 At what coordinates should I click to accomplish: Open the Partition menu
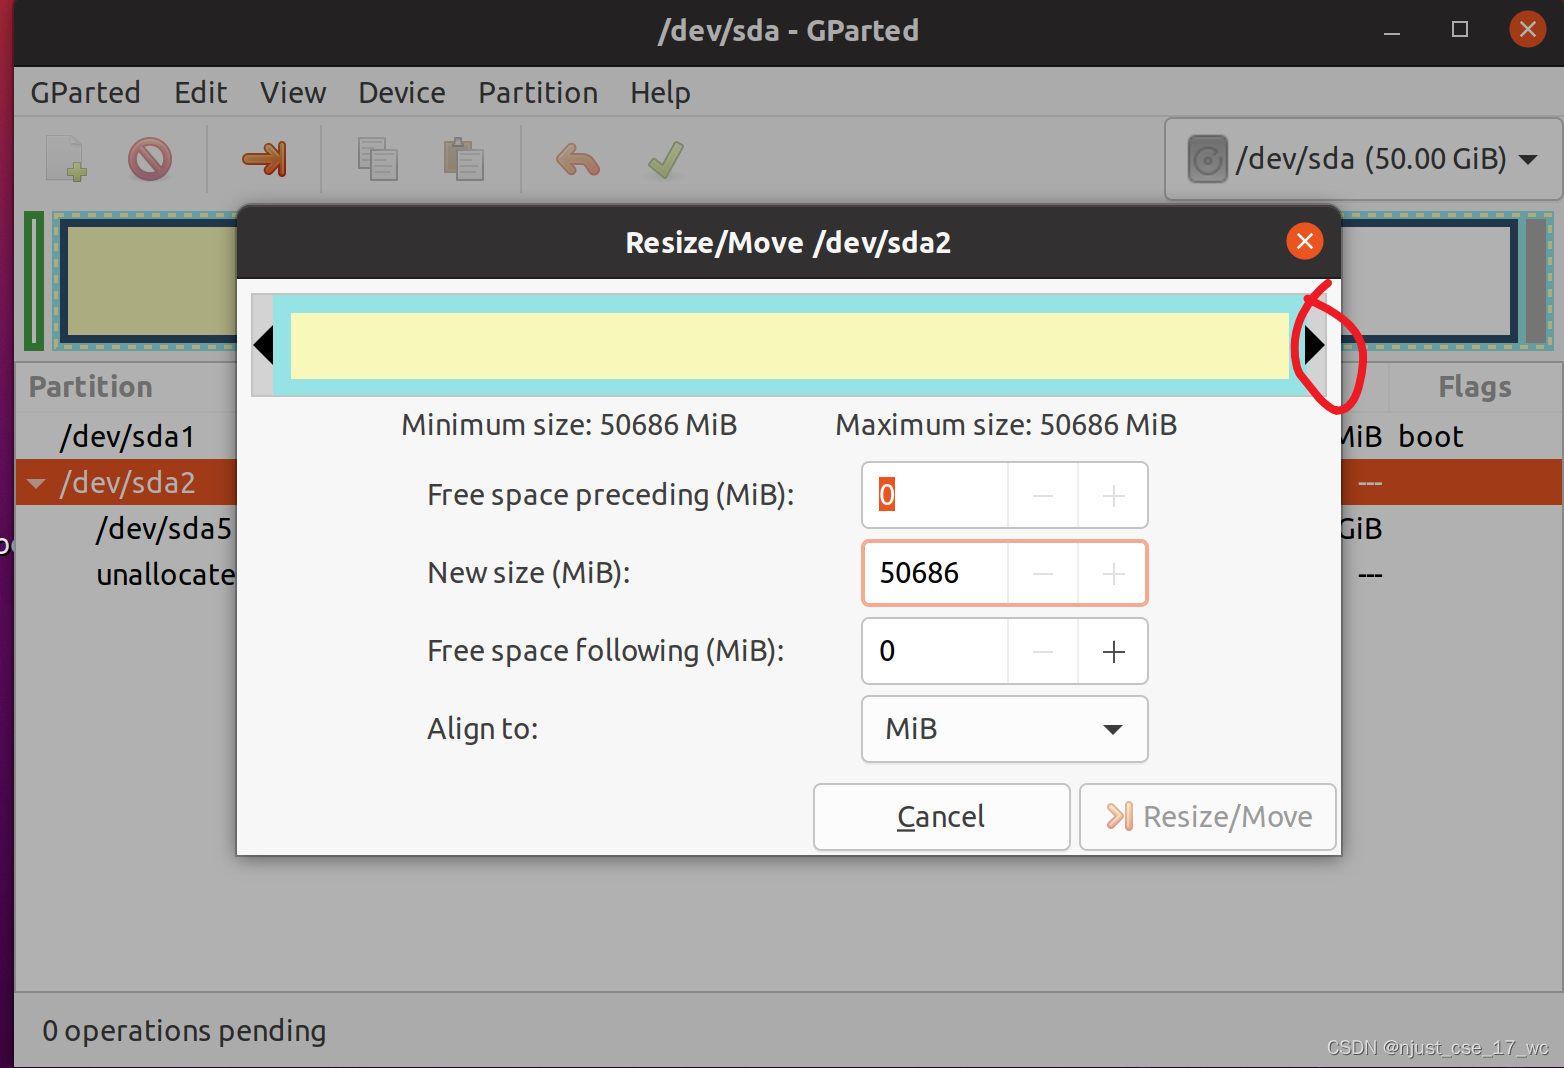click(x=538, y=93)
